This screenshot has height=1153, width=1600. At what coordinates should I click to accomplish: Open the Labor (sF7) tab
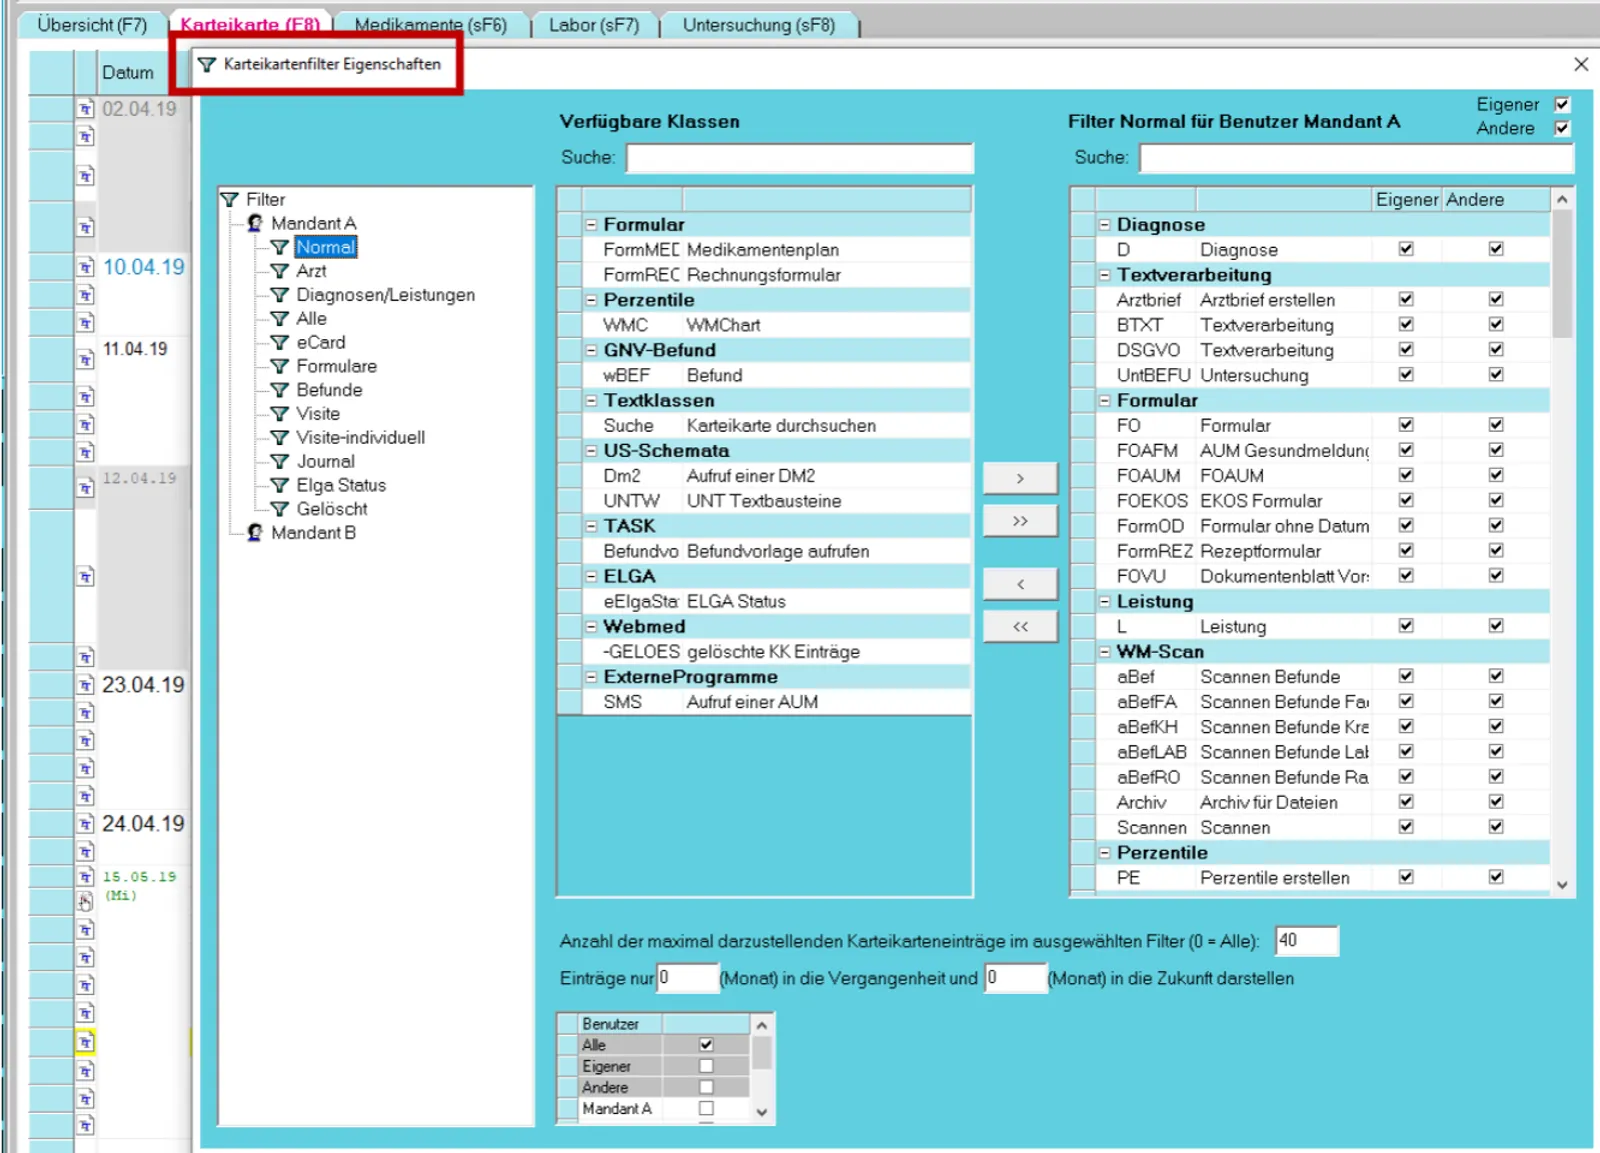pyautogui.click(x=594, y=25)
